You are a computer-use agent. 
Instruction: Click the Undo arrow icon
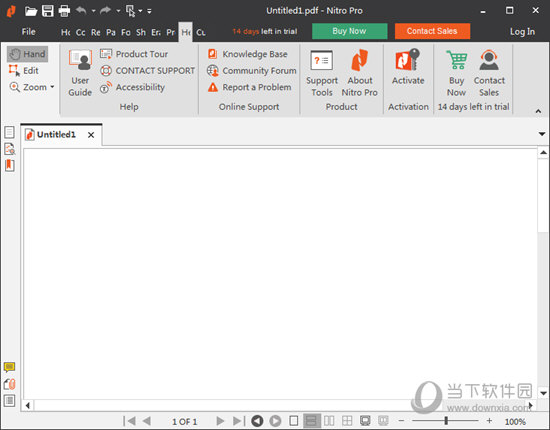point(81,11)
